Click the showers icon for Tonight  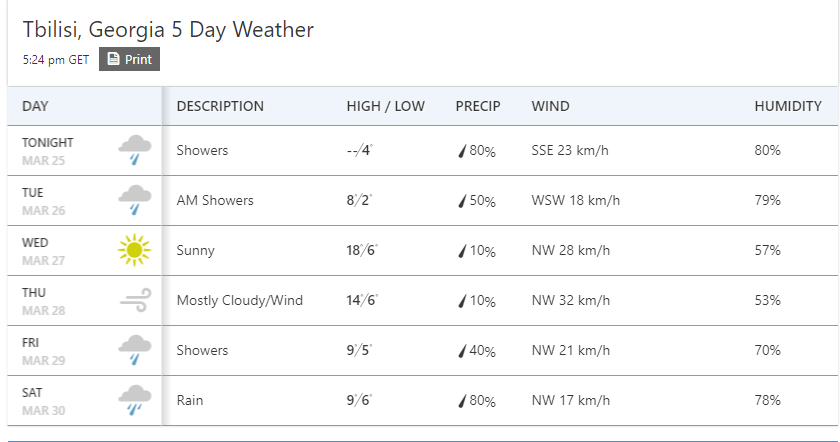click(x=134, y=150)
